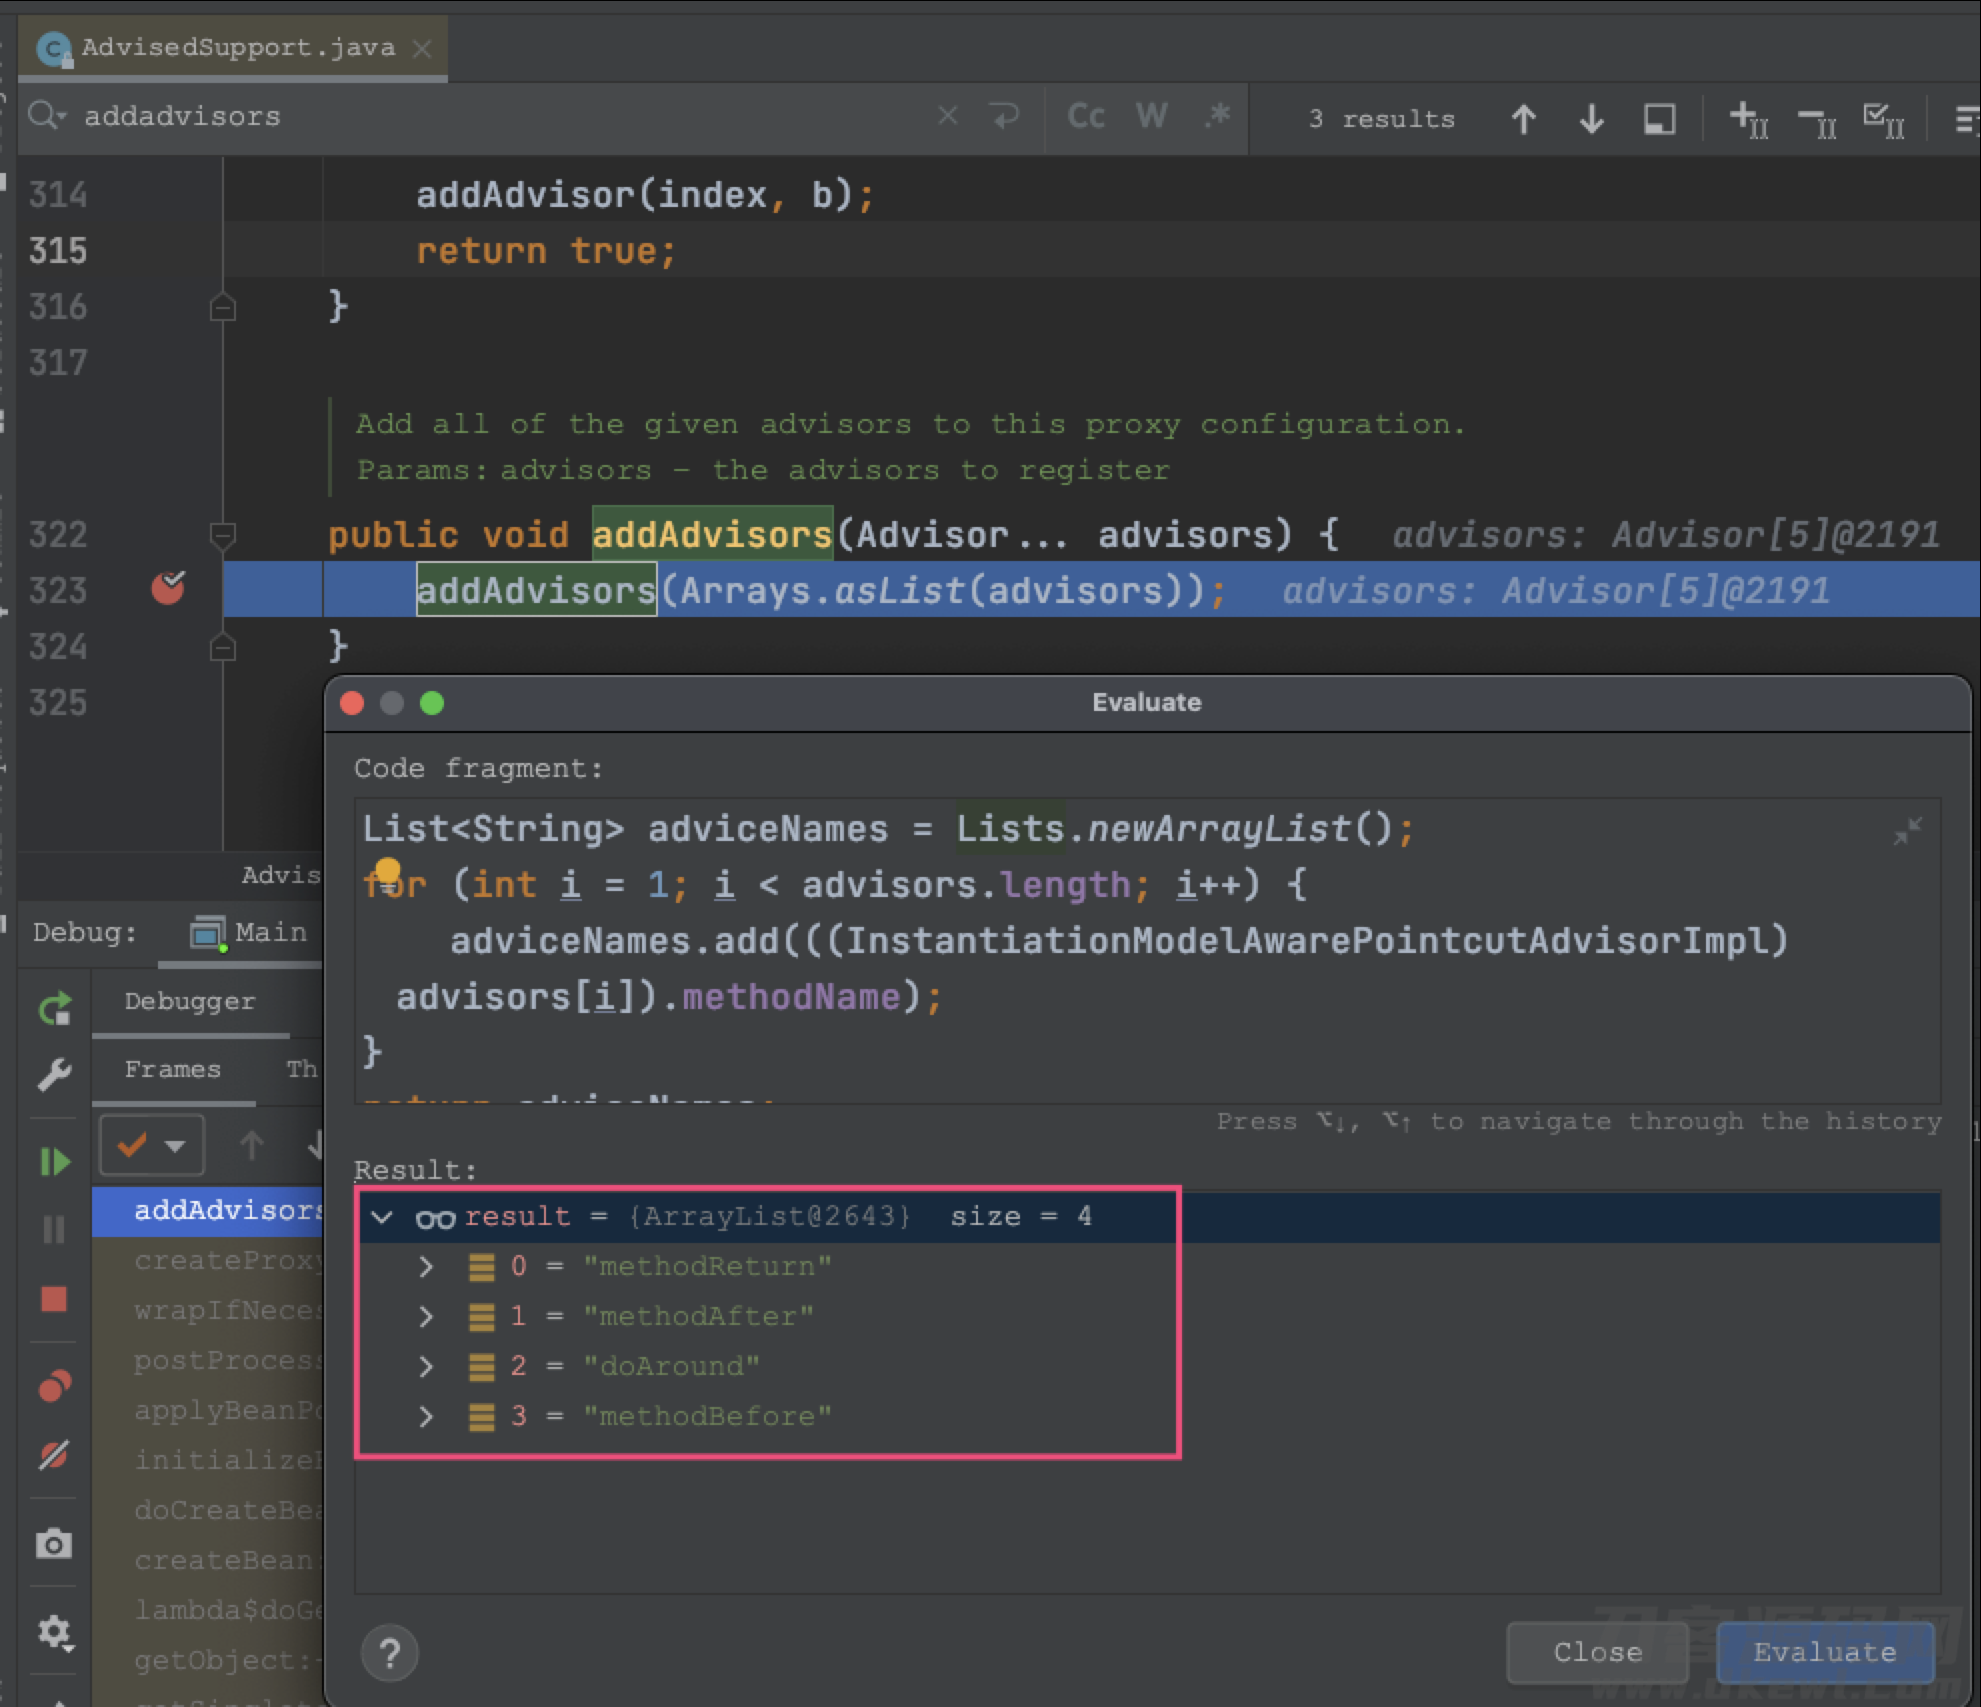Click the Evaluate button
The height and width of the screenshot is (1707, 1981).
(x=1825, y=1653)
